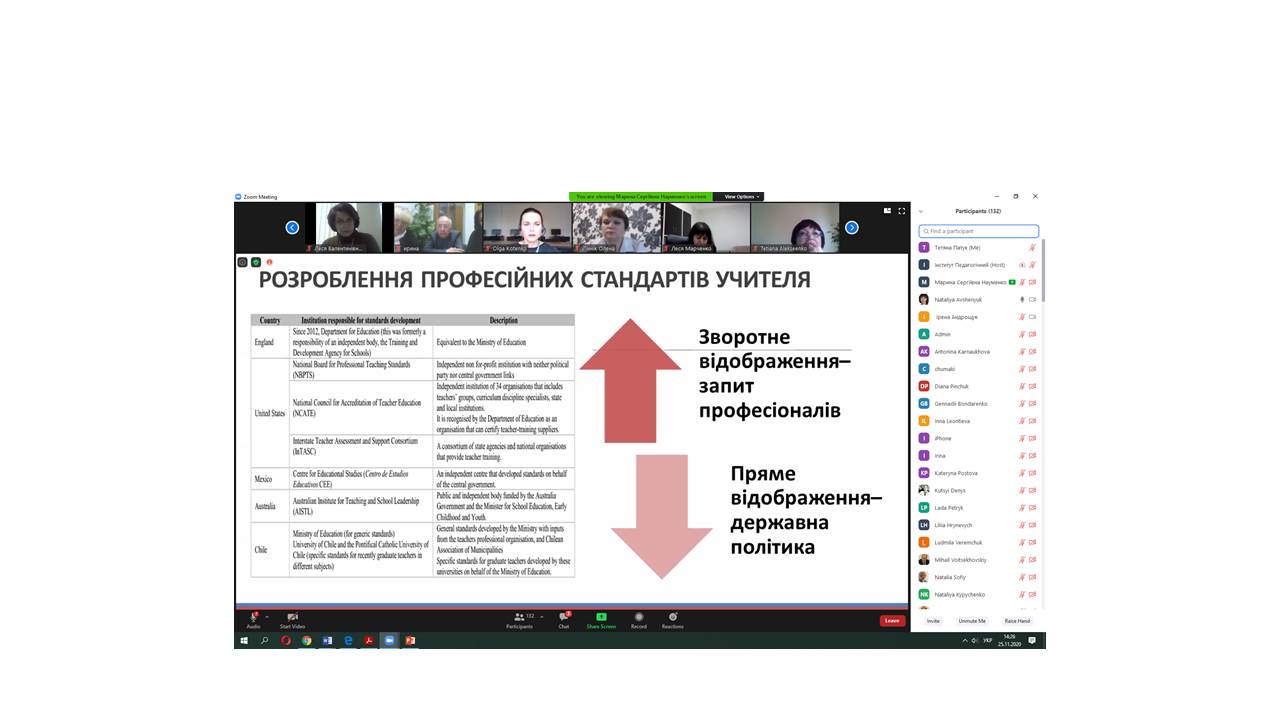Unmute the microphone via the Audio button
1280x720 pixels.
click(x=254, y=619)
